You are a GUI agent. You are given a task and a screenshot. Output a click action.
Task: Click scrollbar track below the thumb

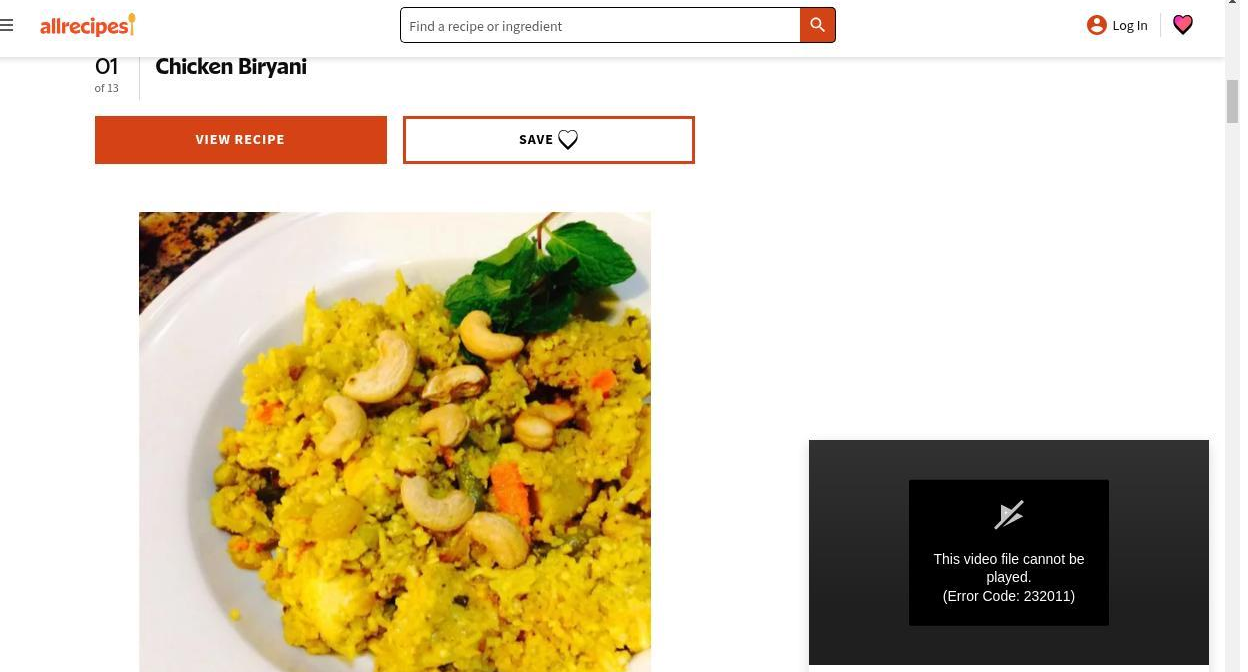tap(1232, 400)
